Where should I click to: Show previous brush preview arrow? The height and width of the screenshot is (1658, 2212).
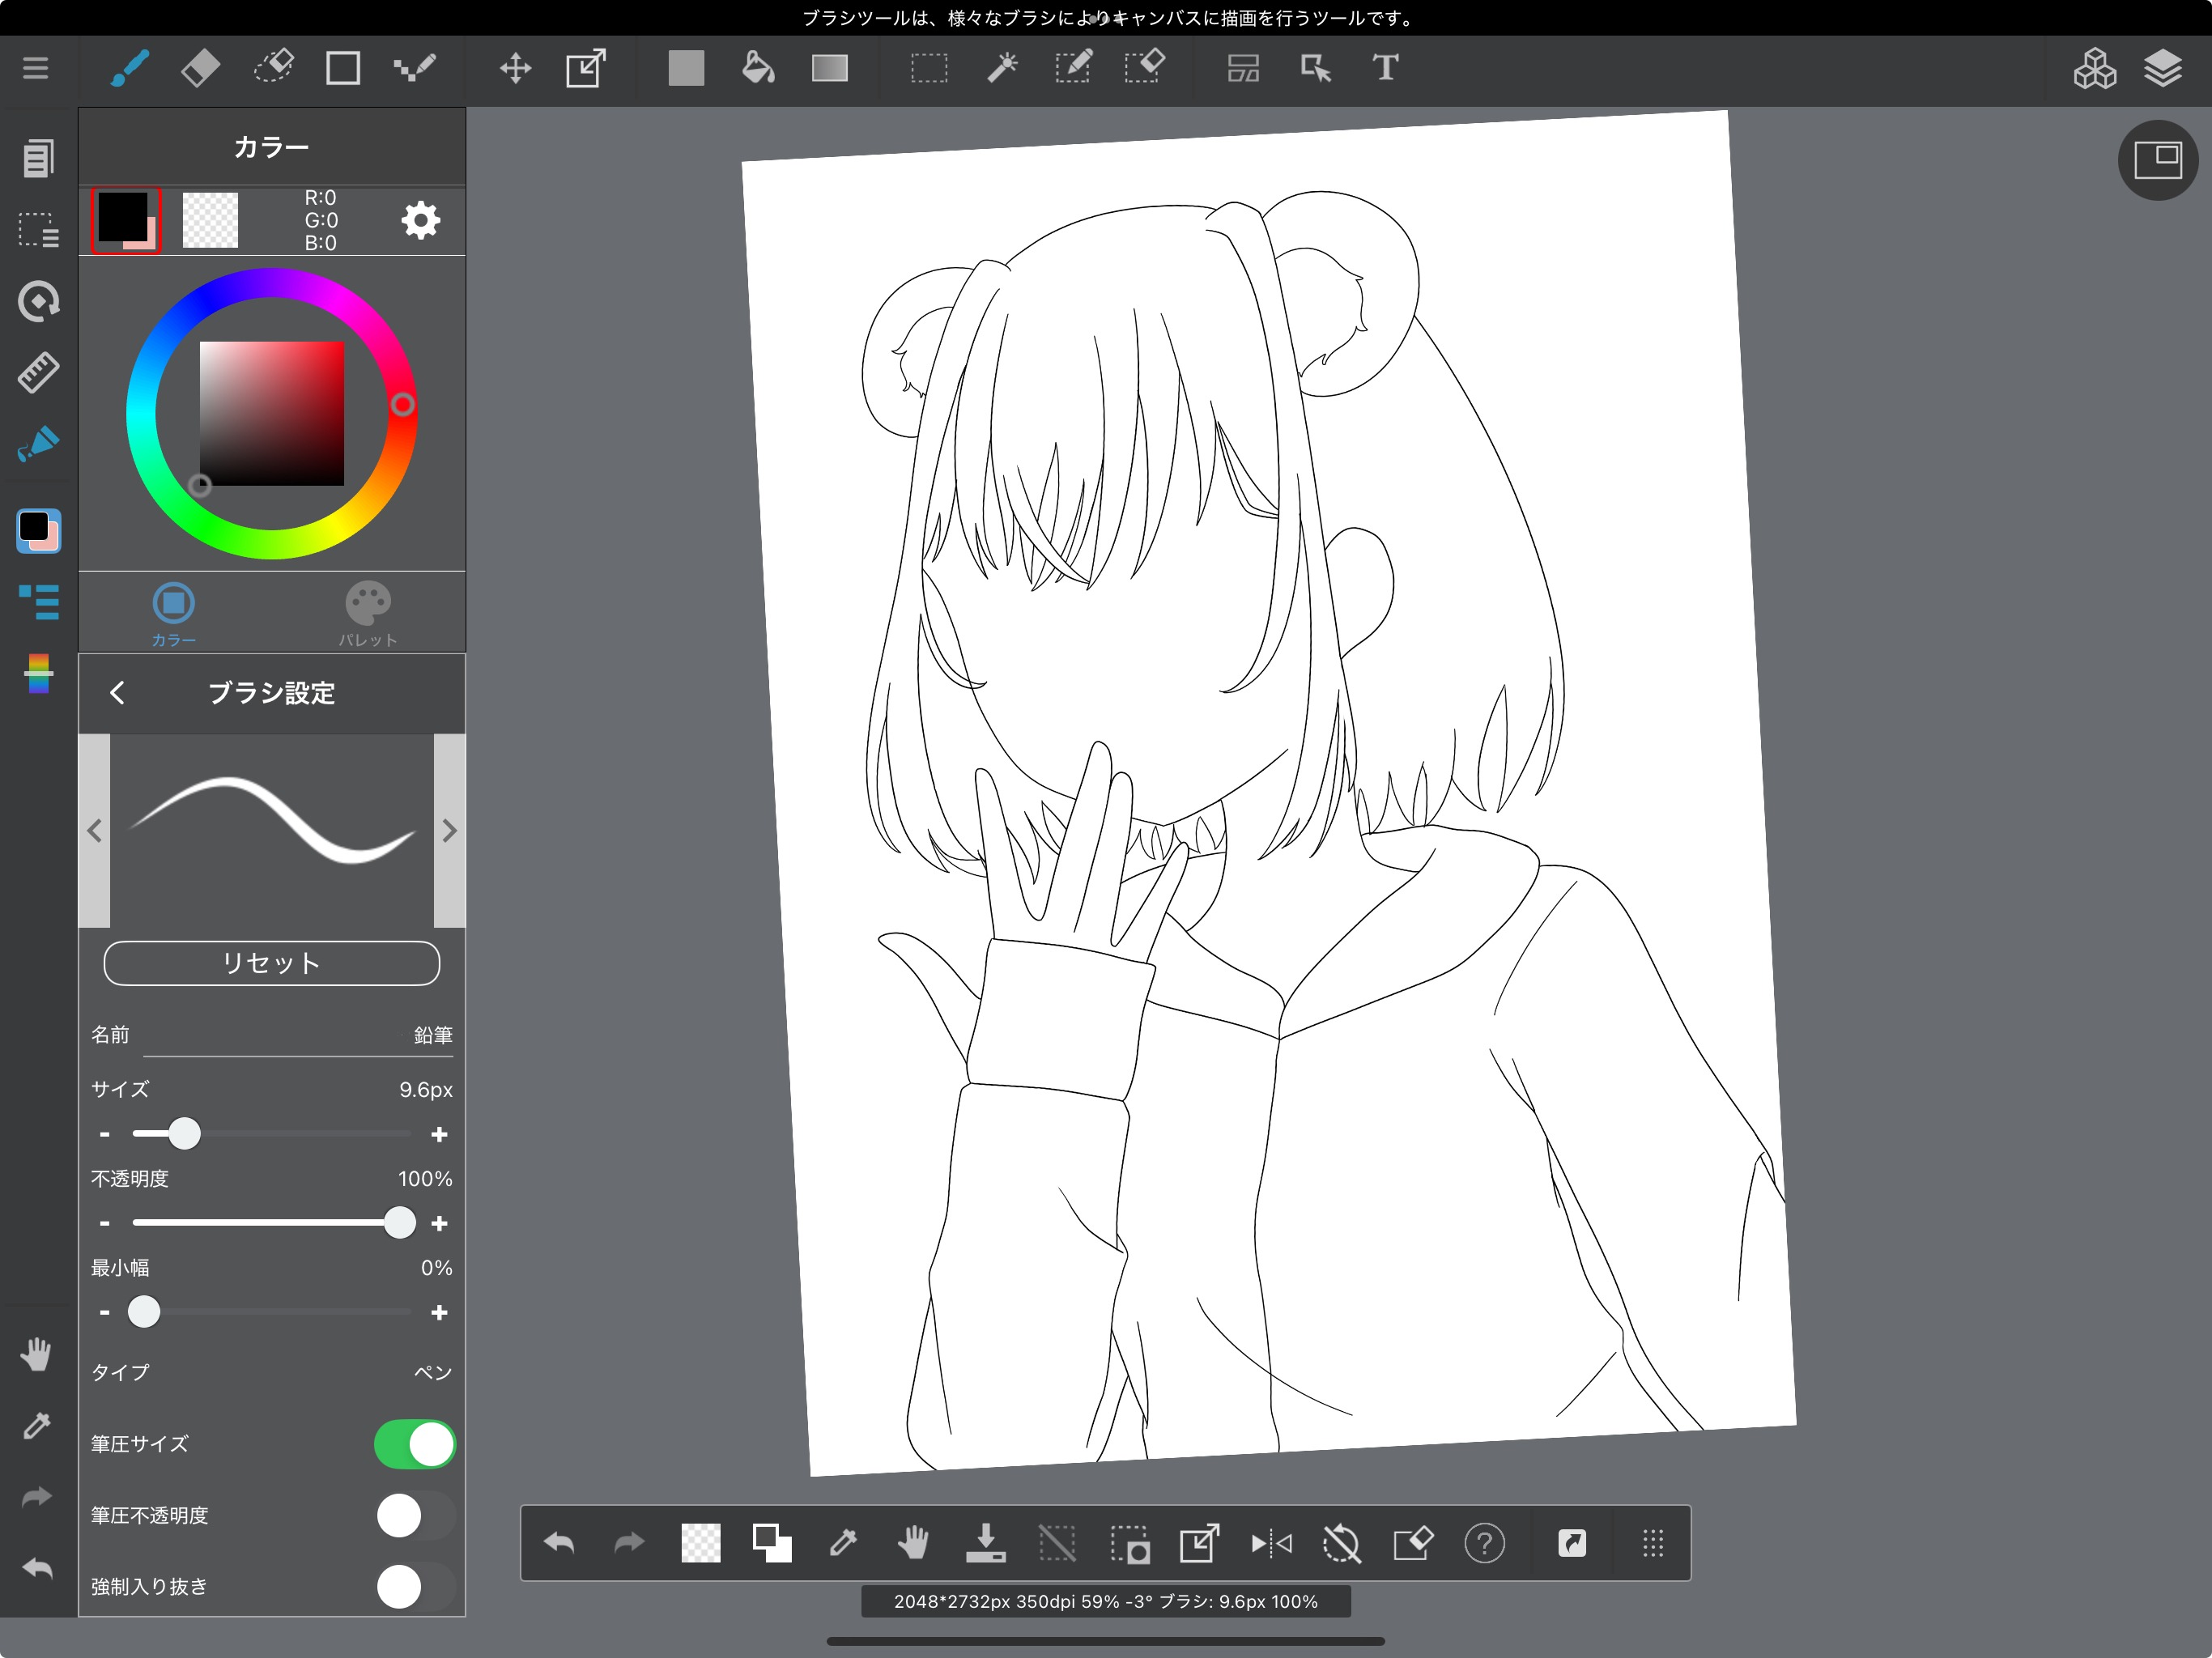[x=94, y=830]
